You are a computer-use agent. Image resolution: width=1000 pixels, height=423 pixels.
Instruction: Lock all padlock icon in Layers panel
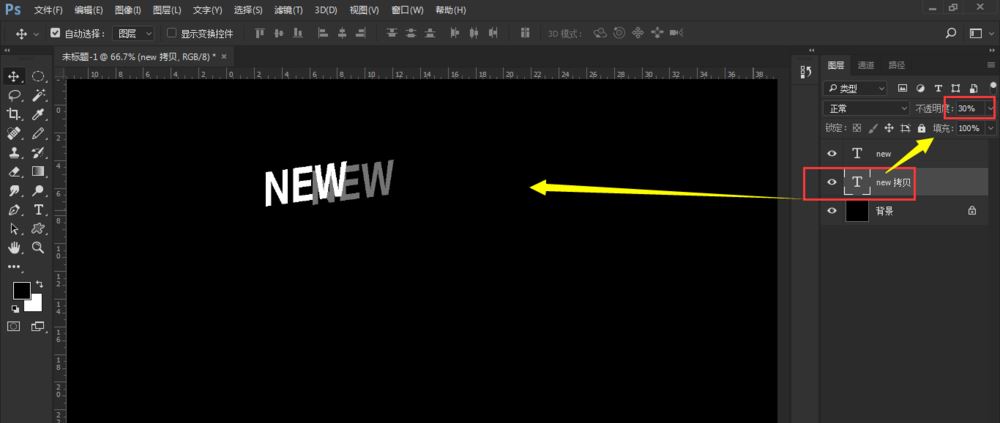coord(921,128)
